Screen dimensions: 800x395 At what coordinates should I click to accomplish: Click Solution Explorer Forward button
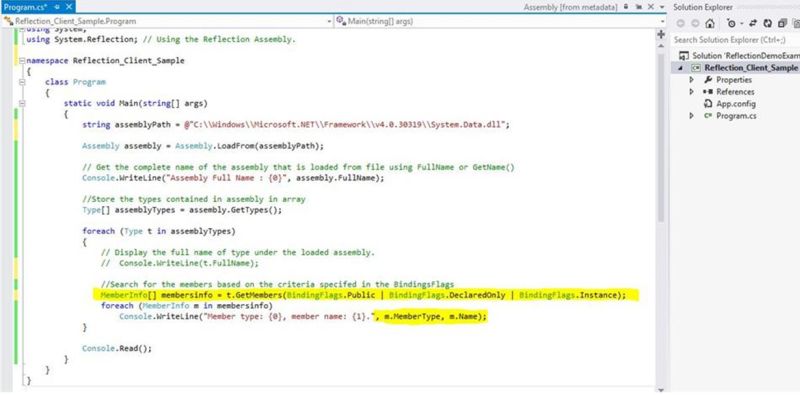pyautogui.click(x=695, y=23)
